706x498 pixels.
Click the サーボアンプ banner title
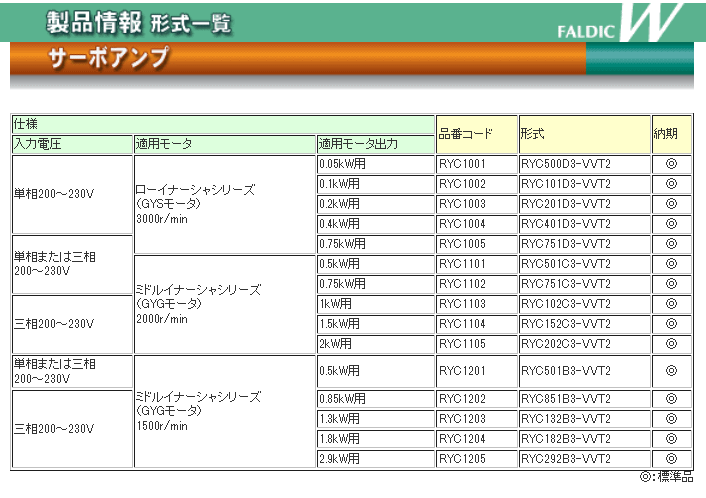[109, 58]
